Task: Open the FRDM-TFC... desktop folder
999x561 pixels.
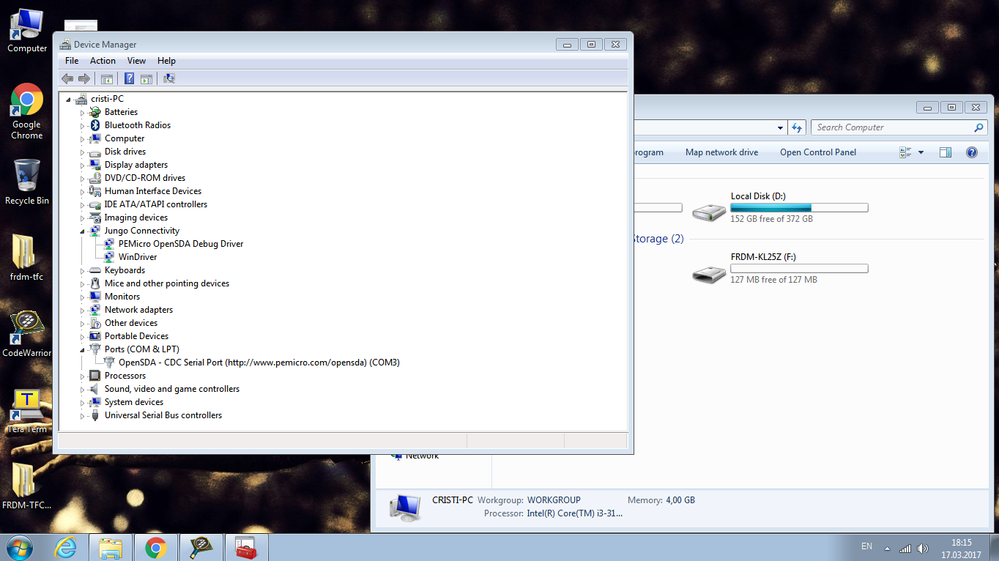Action: pyautogui.click(x=27, y=486)
